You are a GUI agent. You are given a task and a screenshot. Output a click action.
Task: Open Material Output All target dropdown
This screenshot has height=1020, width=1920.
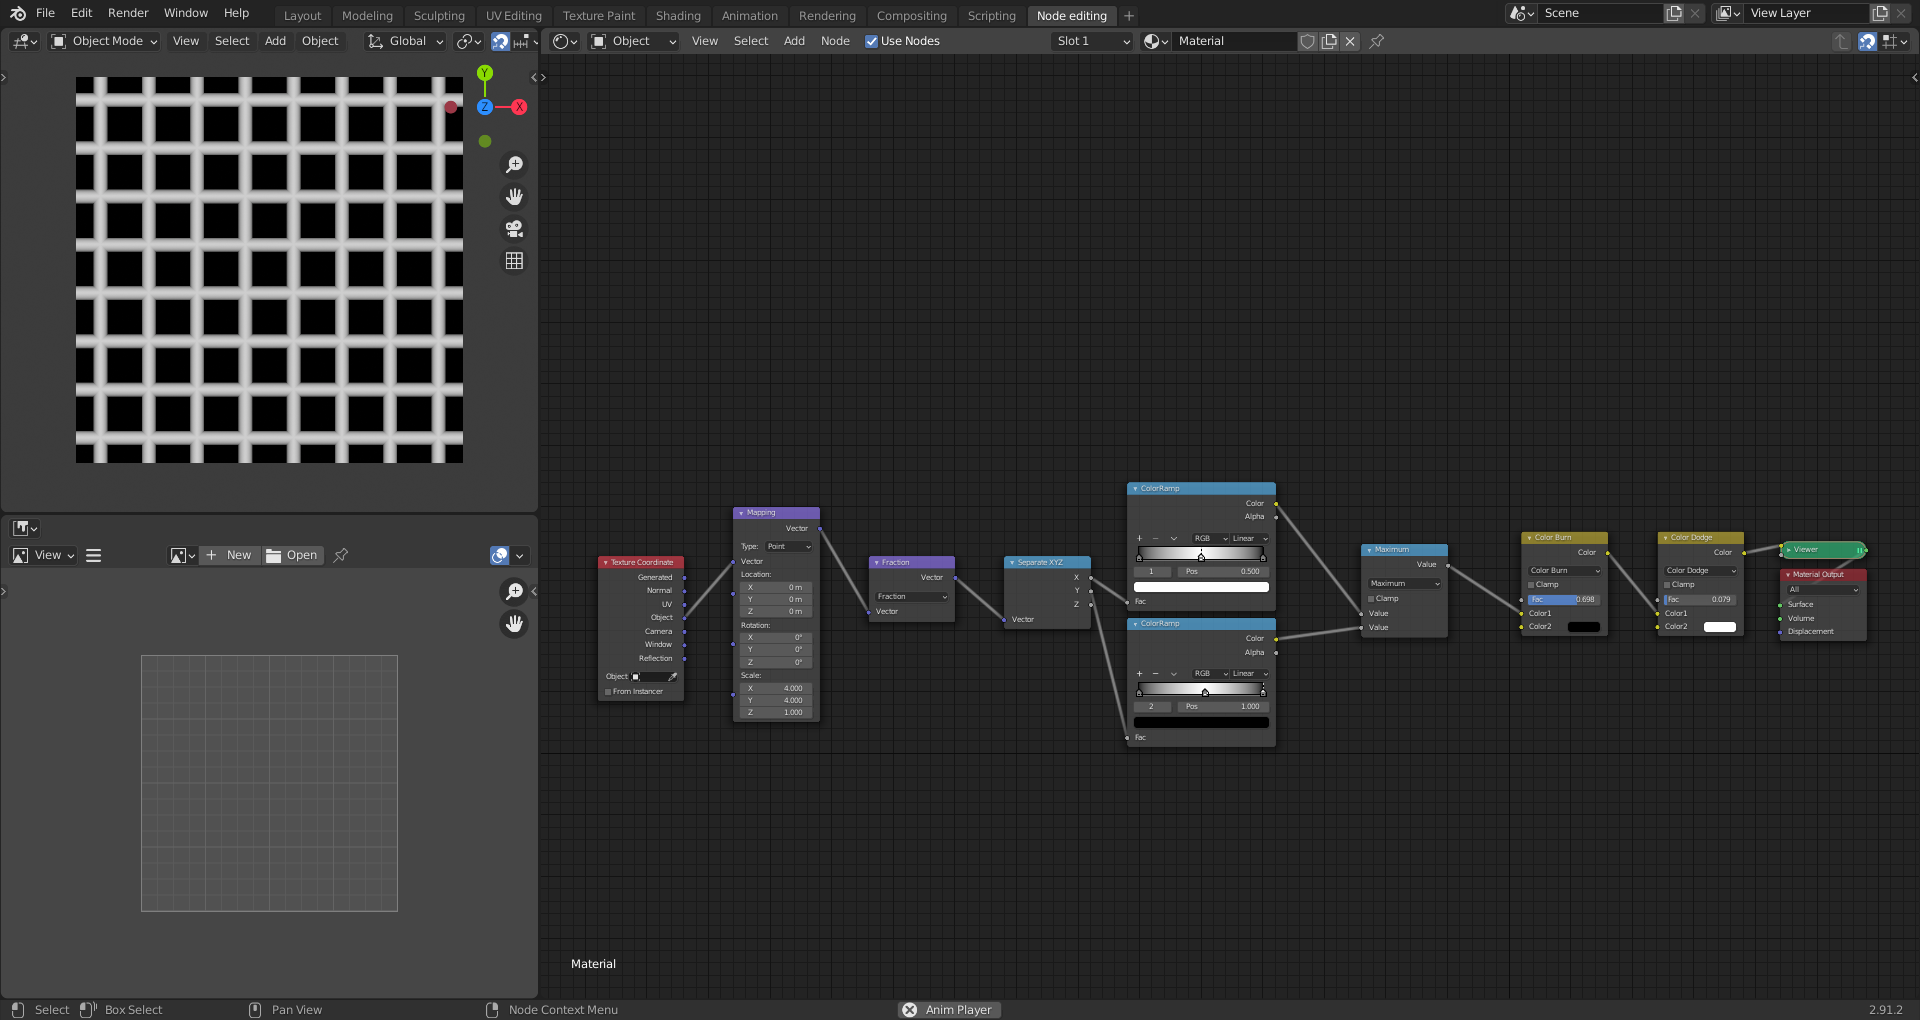(x=1823, y=590)
